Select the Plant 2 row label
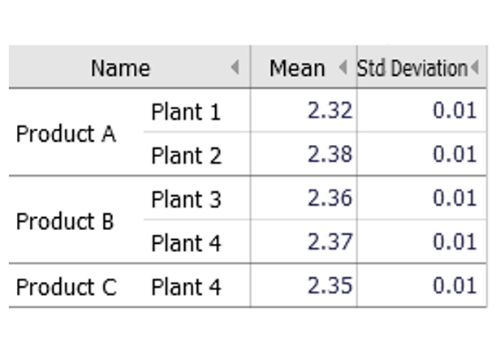 [186, 155]
